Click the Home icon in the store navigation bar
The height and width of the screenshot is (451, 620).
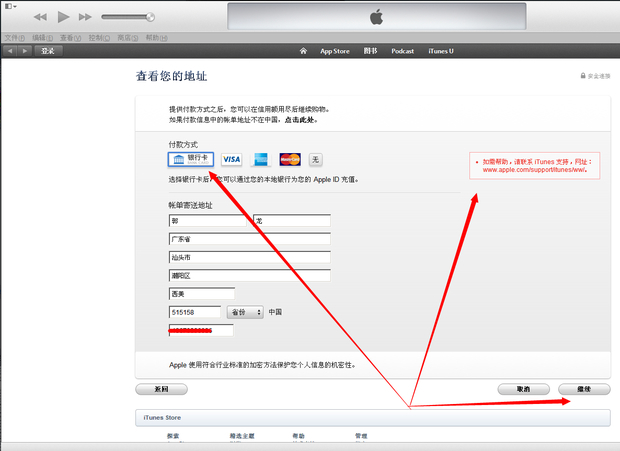pyautogui.click(x=303, y=50)
